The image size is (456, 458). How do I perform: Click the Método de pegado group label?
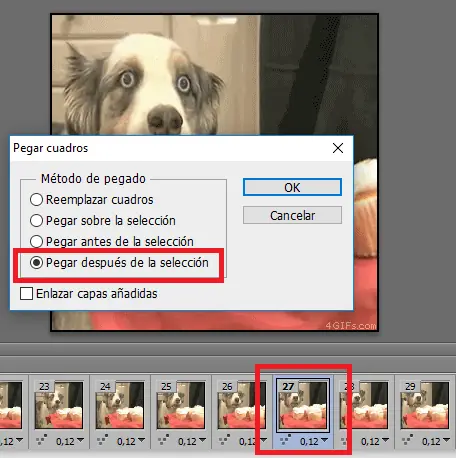(93, 179)
